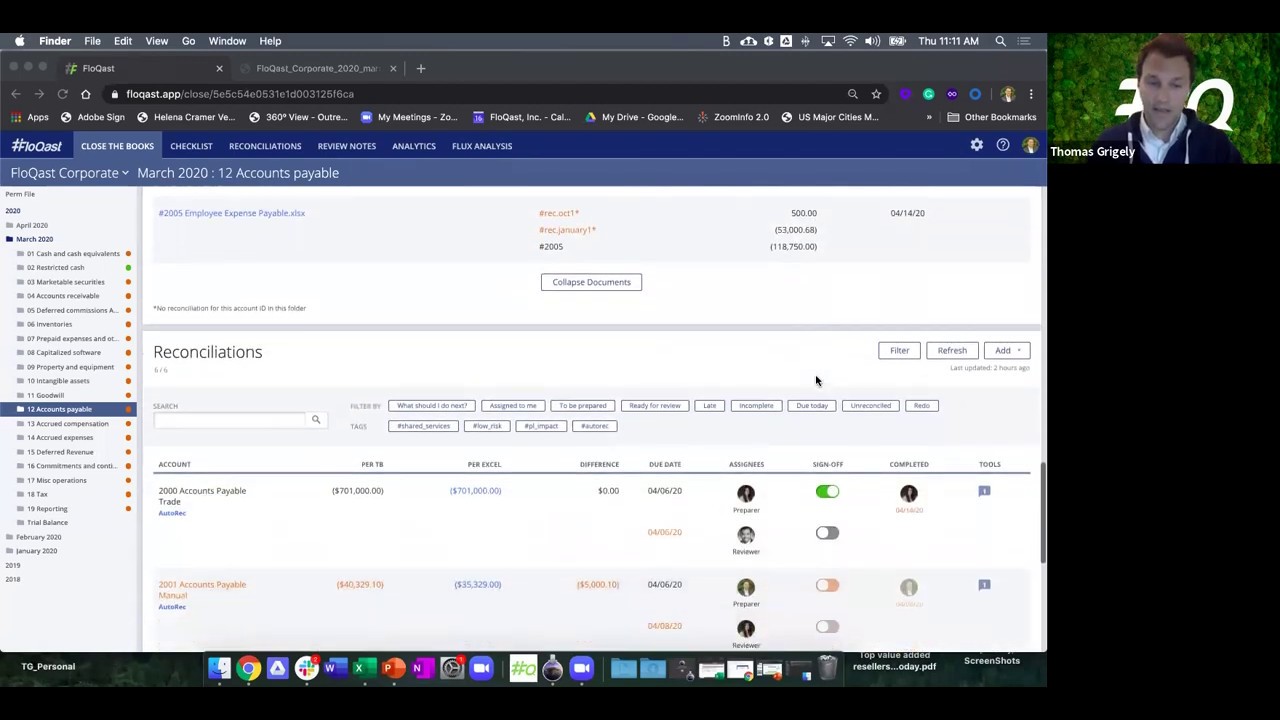Screen dimensions: 1280x720
Task: Open the Add dropdown in Reconciliations
Action: 1006,351
